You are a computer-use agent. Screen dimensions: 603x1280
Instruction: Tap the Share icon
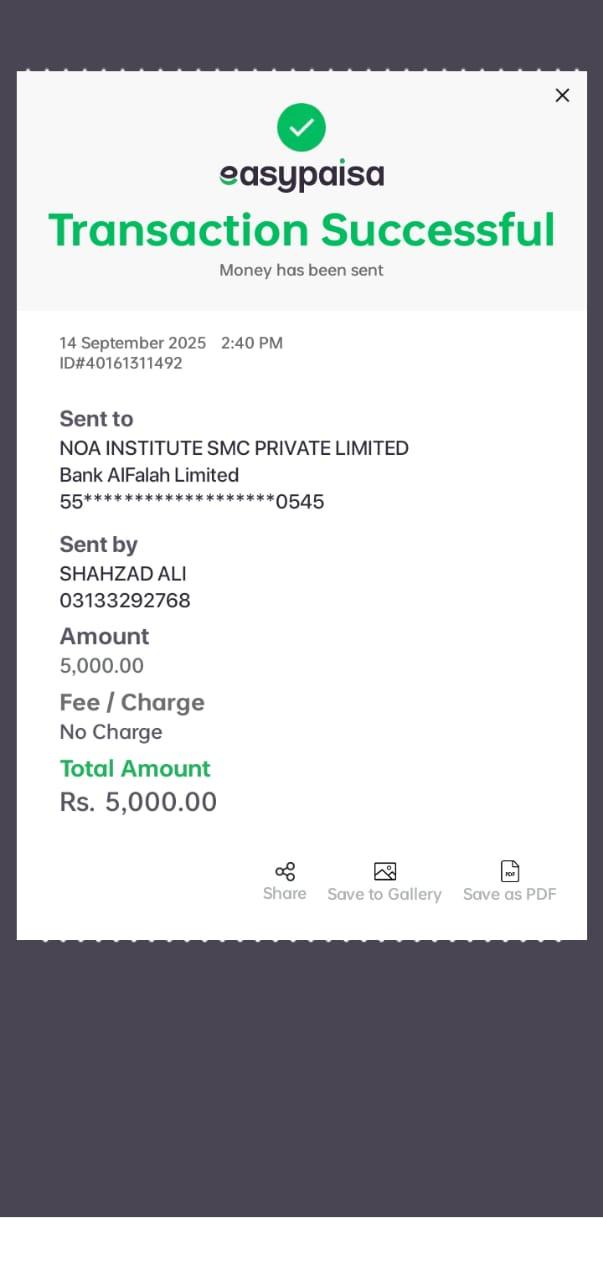(x=285, y=871)
